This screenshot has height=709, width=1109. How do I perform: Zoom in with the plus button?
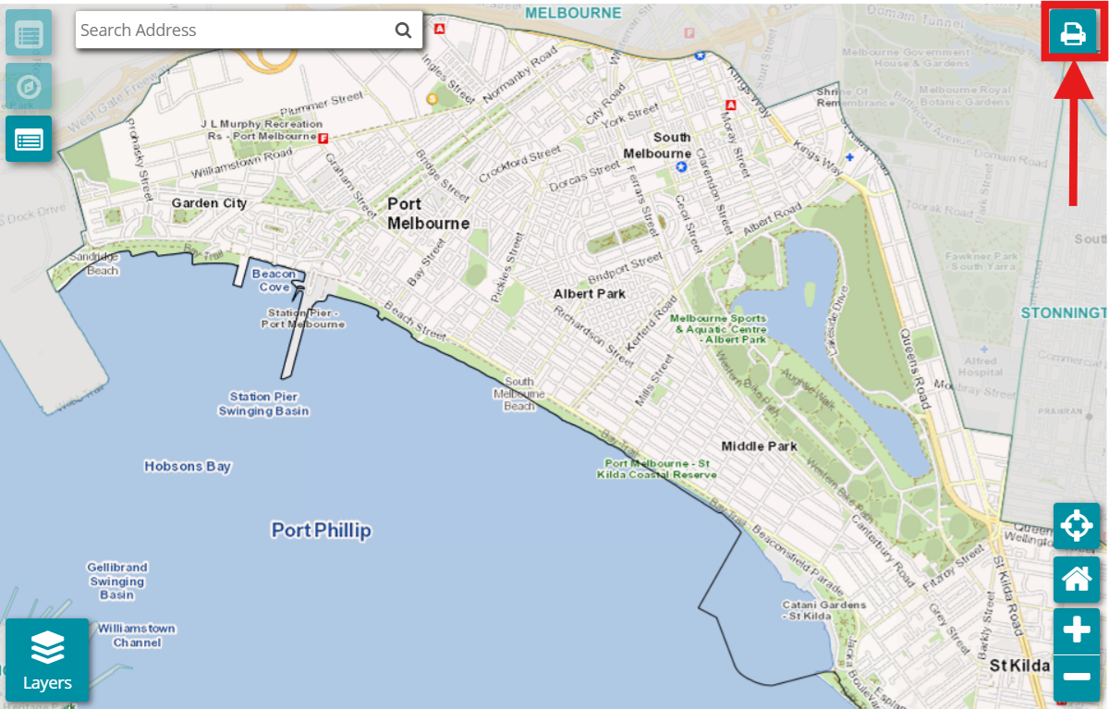[1076, 630]
